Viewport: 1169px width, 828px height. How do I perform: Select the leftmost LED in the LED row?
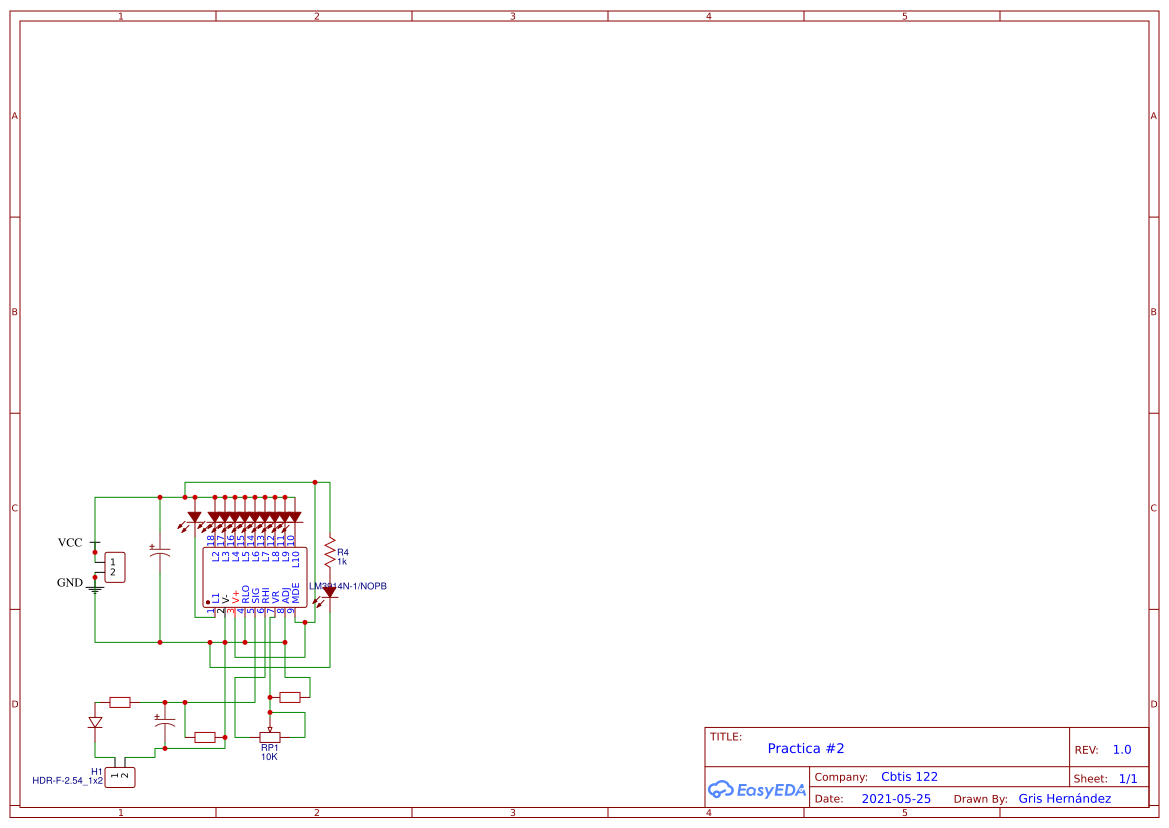194,516
